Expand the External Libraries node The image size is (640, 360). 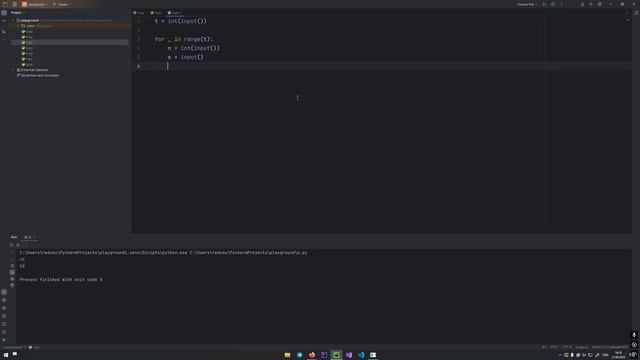[x=13, y=70]
